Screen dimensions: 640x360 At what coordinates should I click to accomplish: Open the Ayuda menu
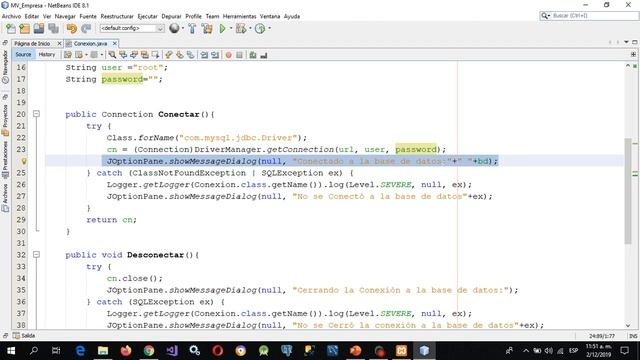click(292, 16)
